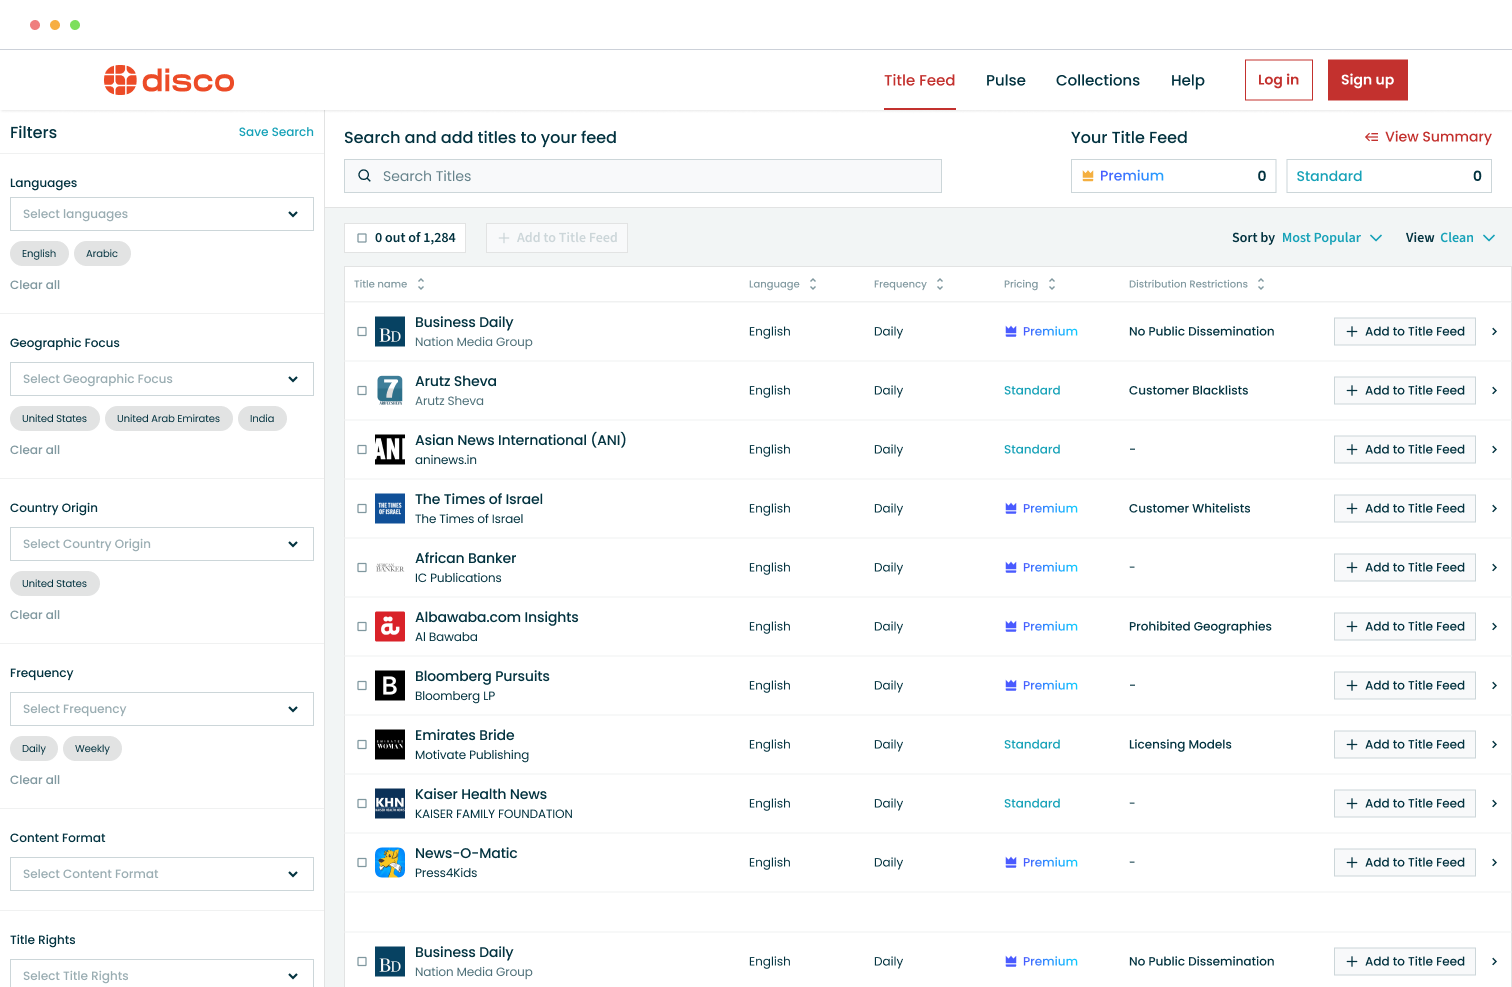Click Add to Title Feed for Bloomberg Pursuits

click(1405, 686)
